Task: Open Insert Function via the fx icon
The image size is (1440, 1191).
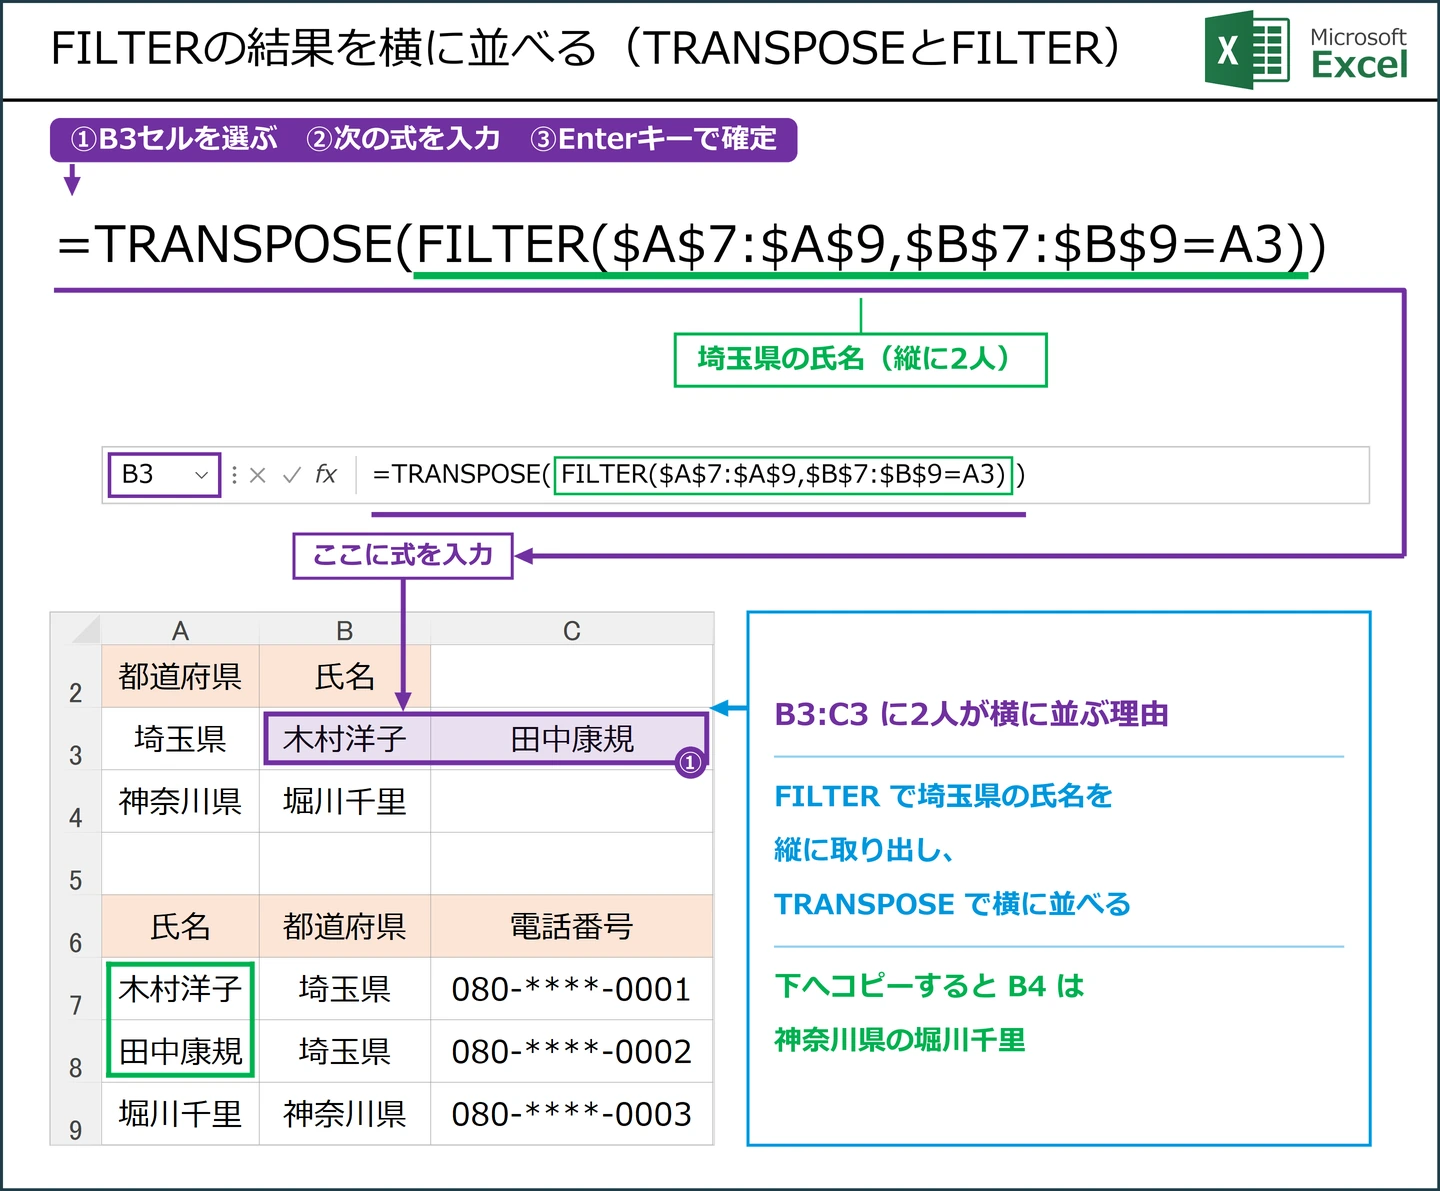Action: coord(326,474)
